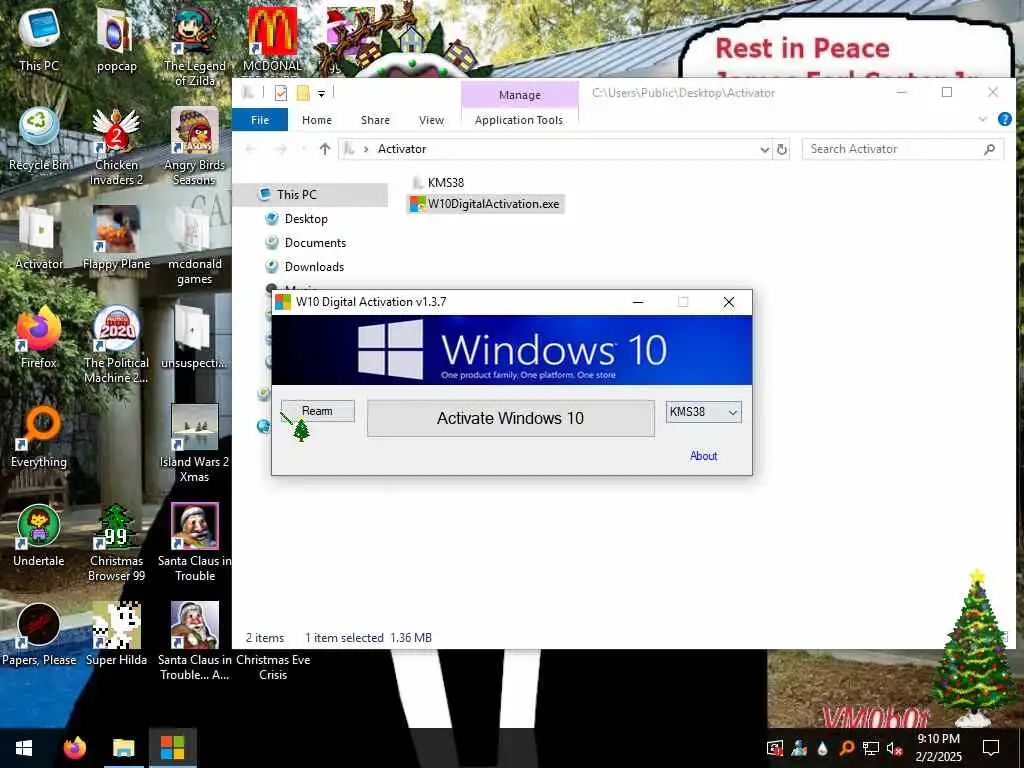This screenshot has width=1024, height=768.
Task: Open File Explorer from the taskbar
Action: click(x=123, y=748)
